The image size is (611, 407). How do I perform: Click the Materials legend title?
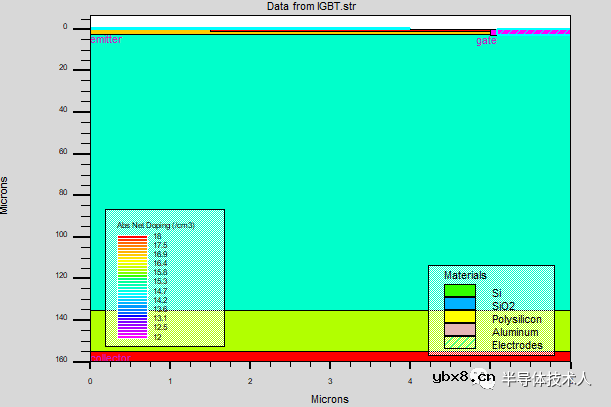click(465, 274)
